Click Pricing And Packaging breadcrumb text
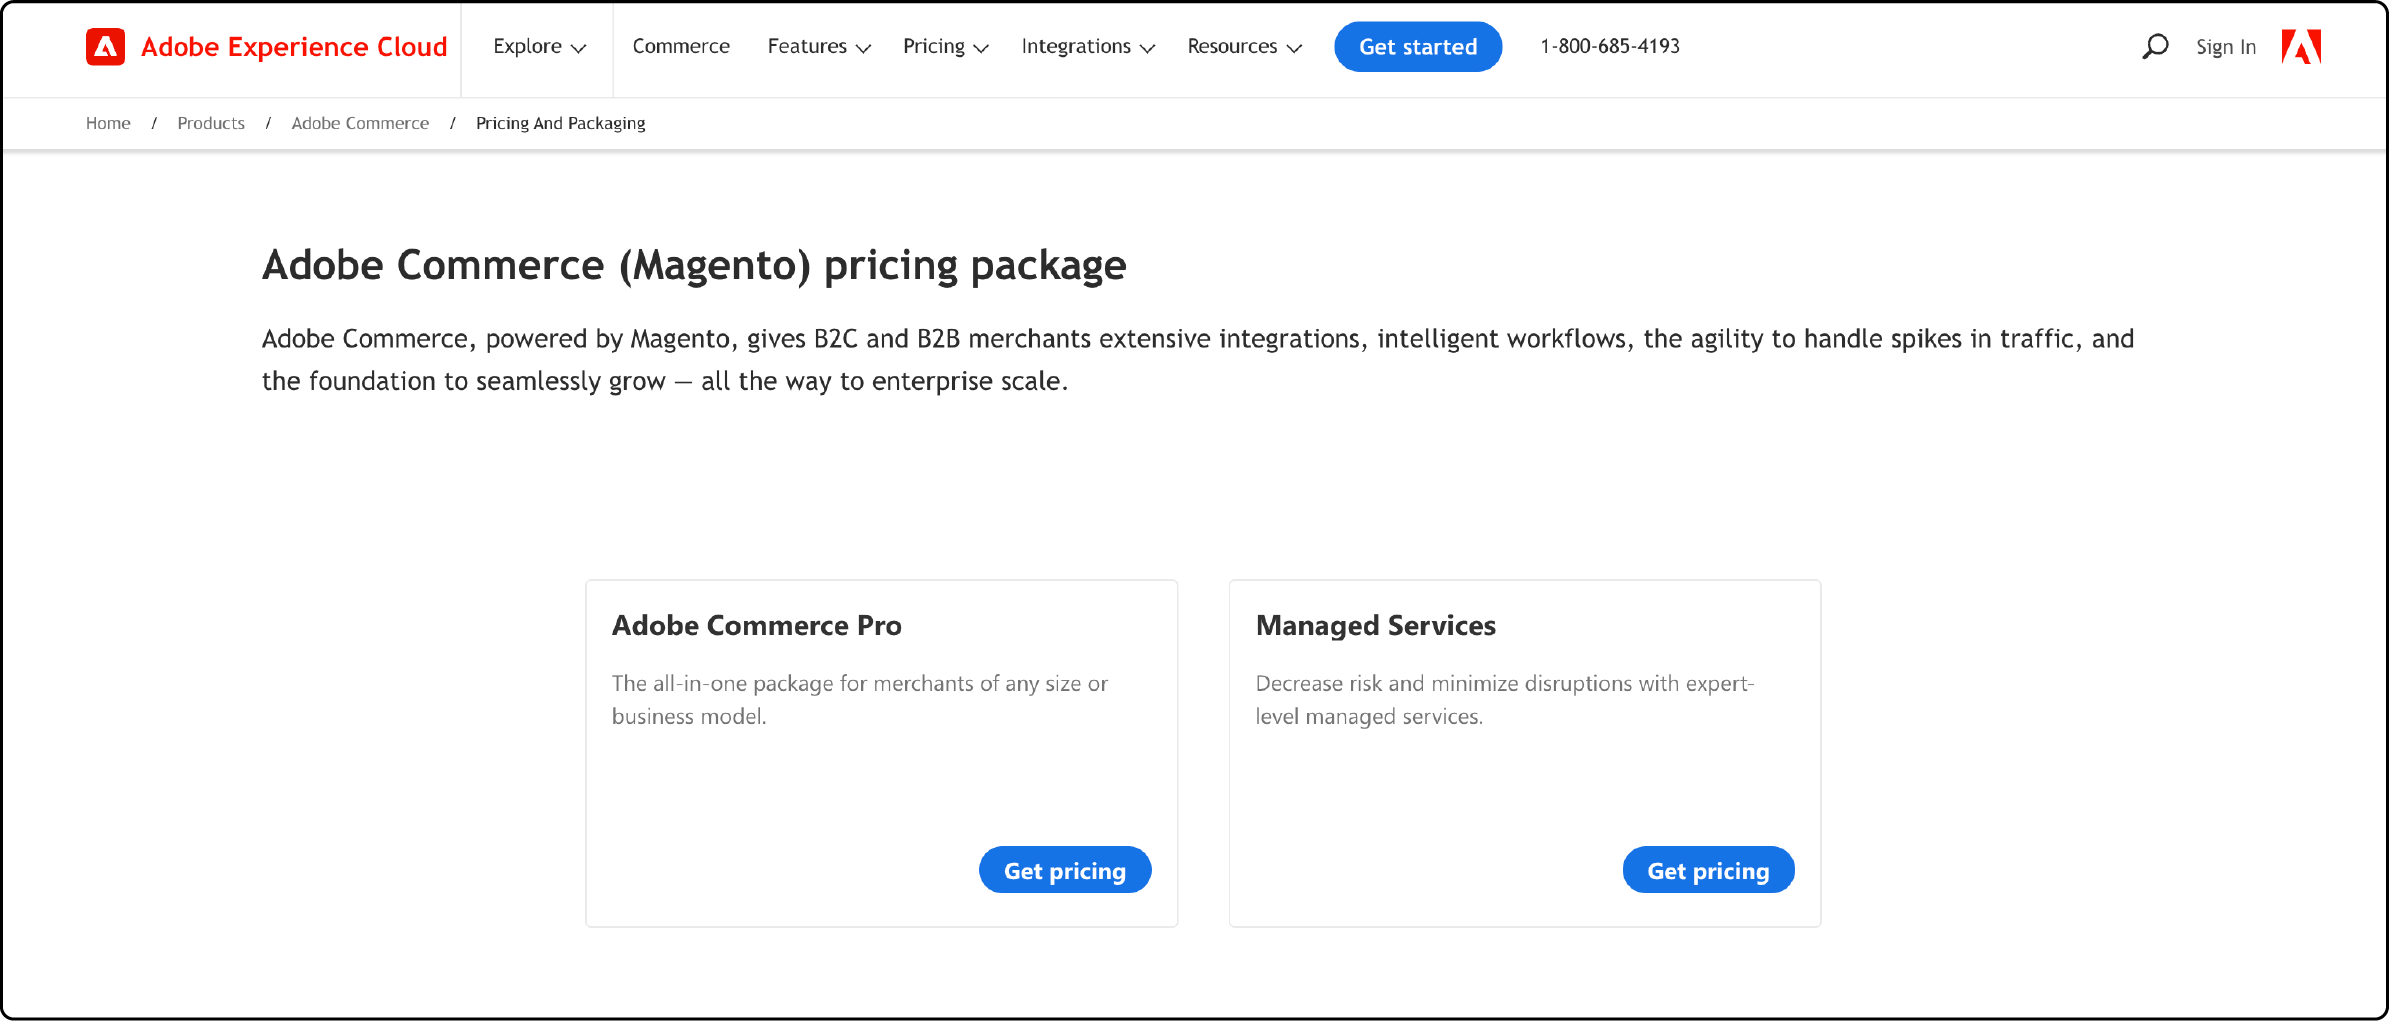This screenshot has width=2389, height=1021. (561, 123)
